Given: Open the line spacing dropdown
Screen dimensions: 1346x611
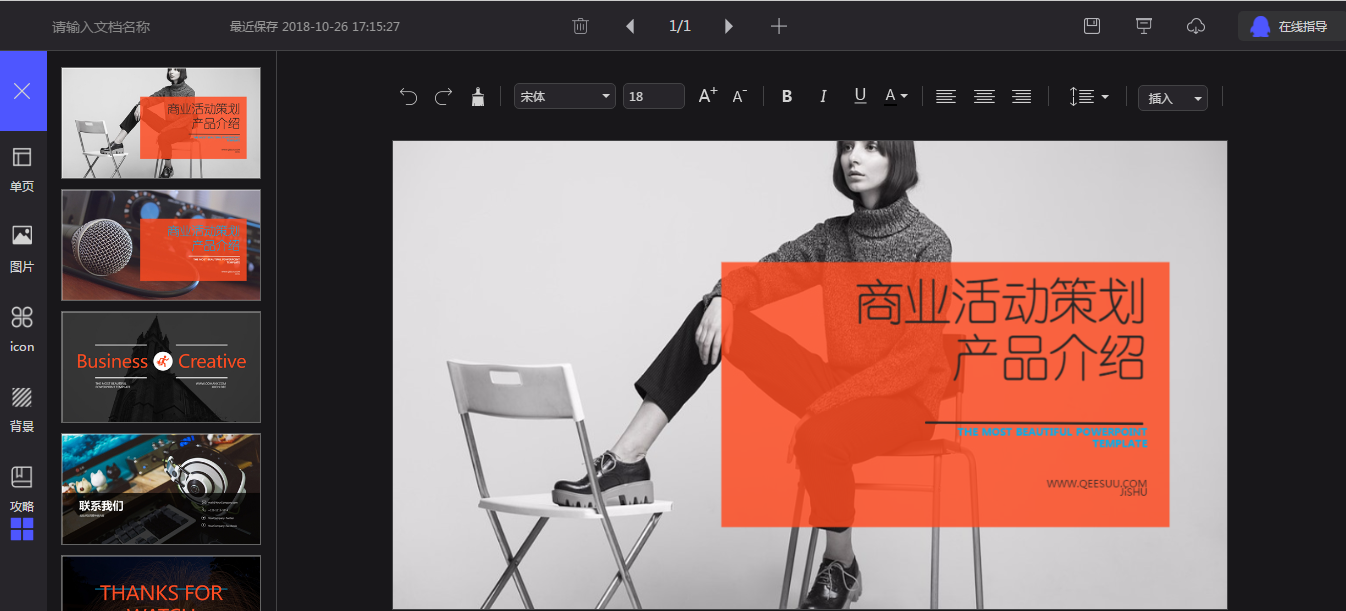Looking at the screenshot, I should pyautogui.click(x=1089, y=97).
